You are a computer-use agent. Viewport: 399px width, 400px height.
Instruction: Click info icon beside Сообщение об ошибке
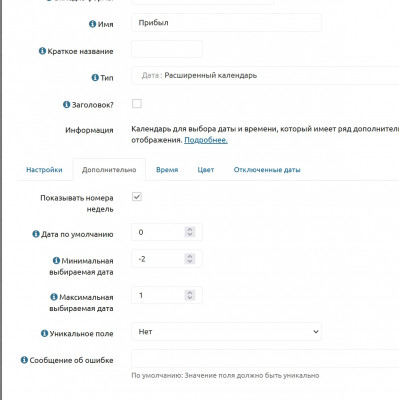pos(24,360)
